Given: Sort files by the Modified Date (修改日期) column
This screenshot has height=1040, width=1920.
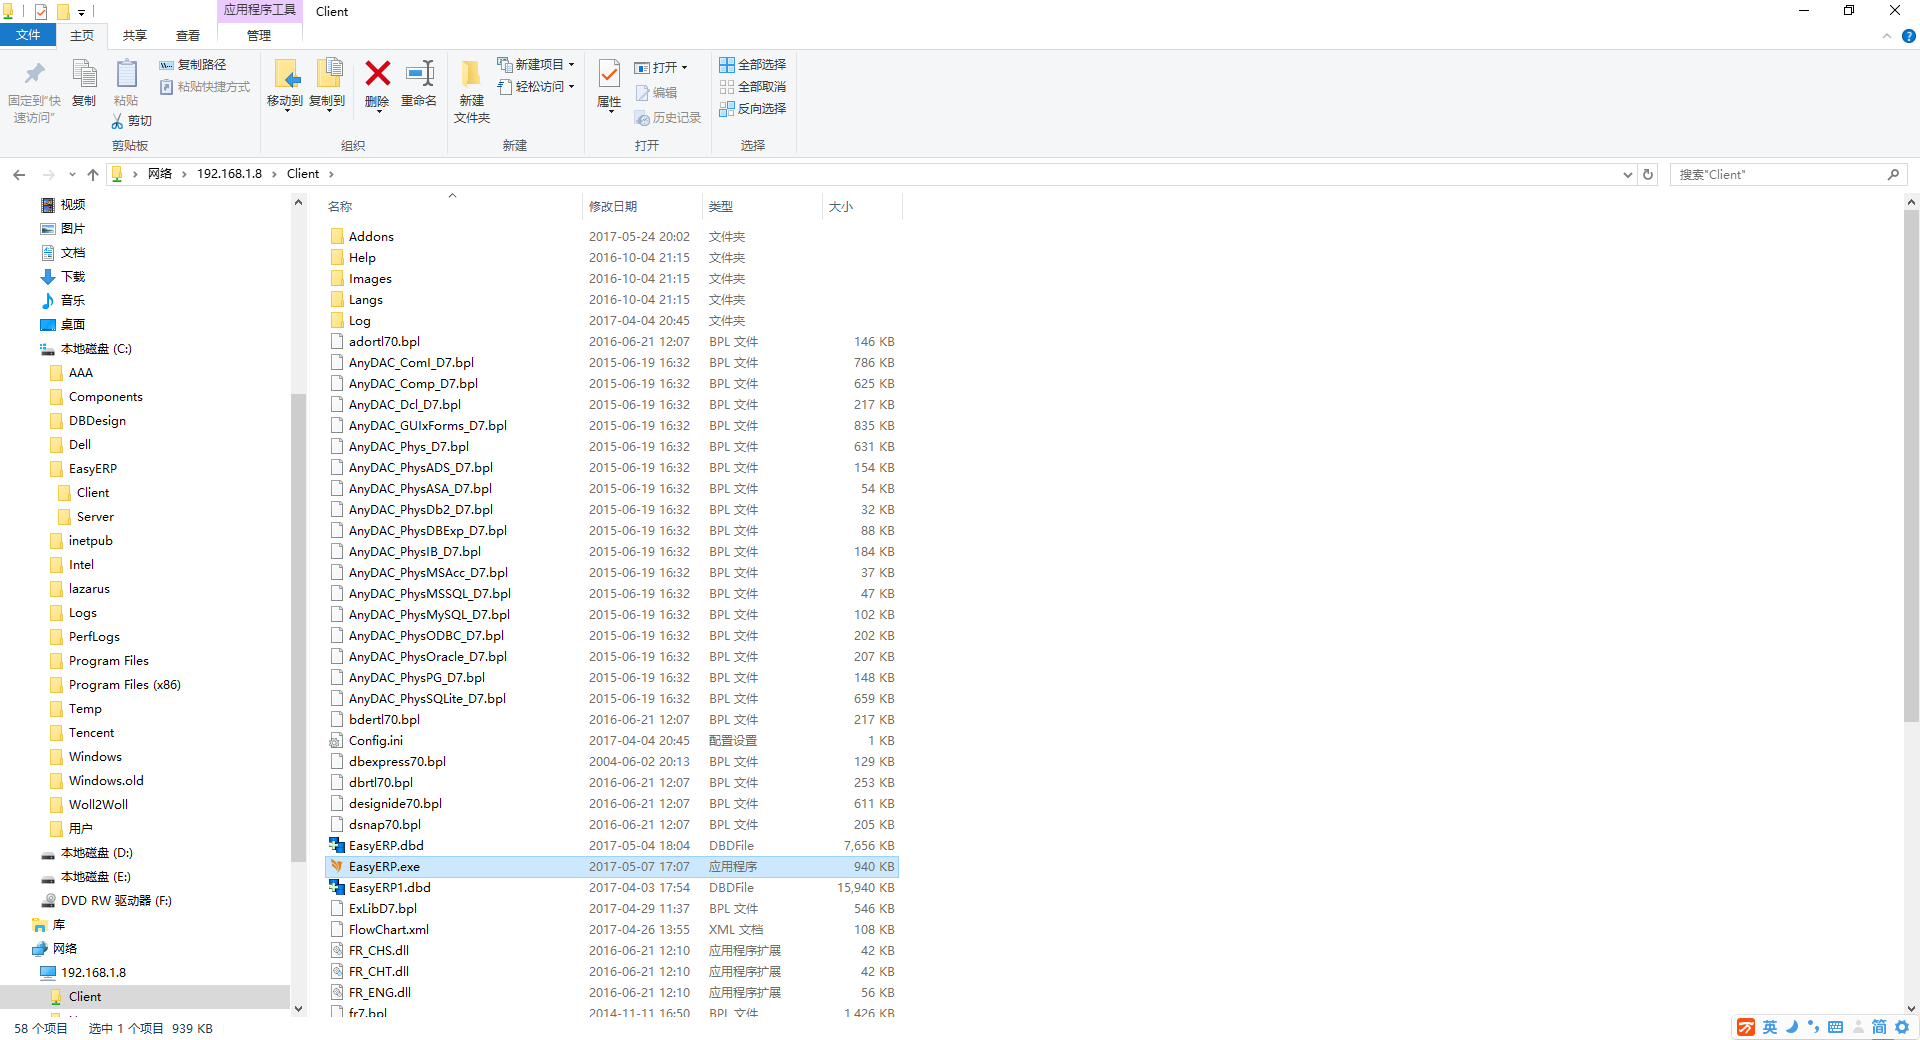Looking at the screenshot, I should [x=613, y=207].
